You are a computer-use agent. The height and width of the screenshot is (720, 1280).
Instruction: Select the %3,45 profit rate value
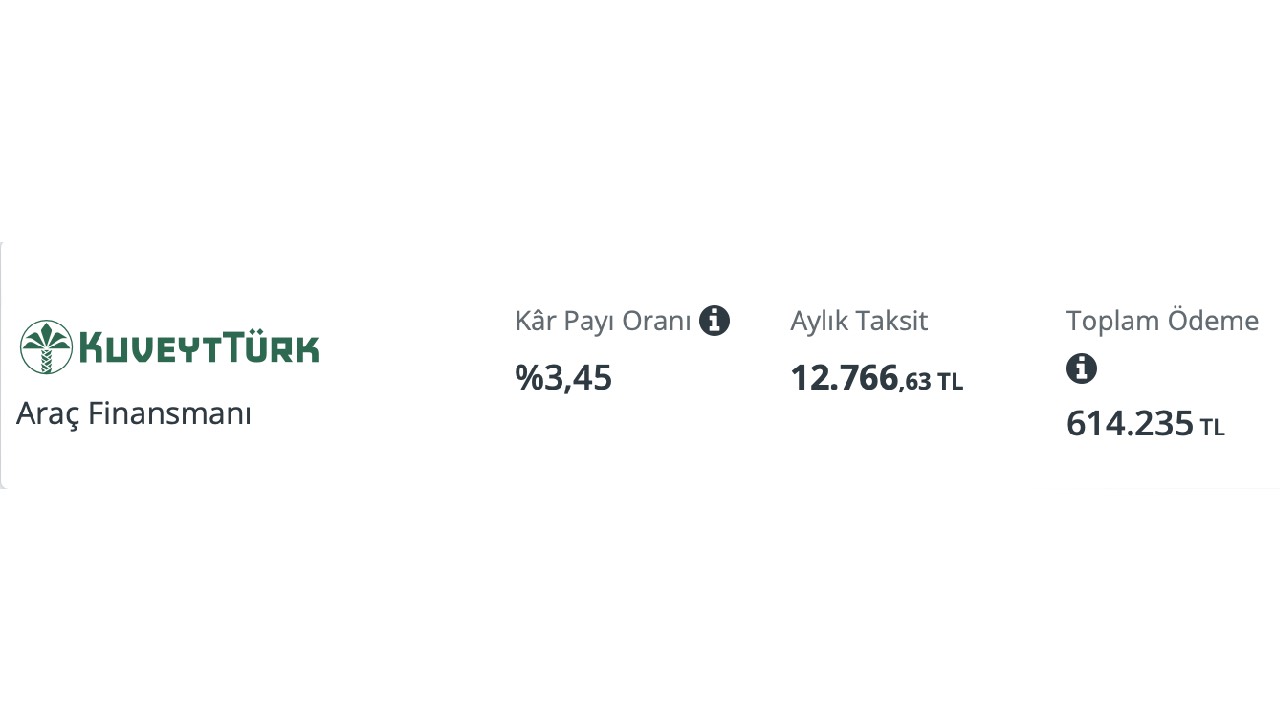tap(563, 378)
